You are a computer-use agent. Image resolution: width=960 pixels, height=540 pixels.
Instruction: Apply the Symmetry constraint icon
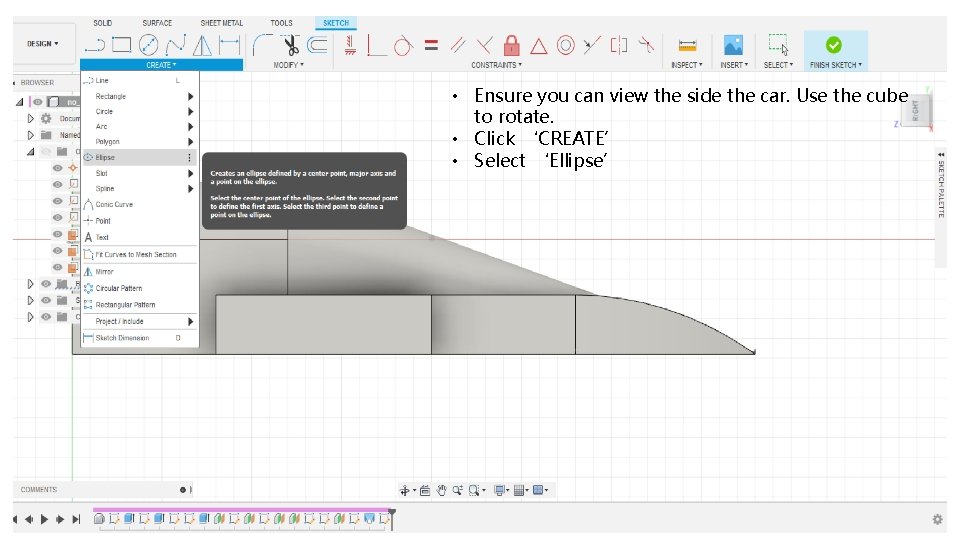pyautogui.click(x=619, y=45)
